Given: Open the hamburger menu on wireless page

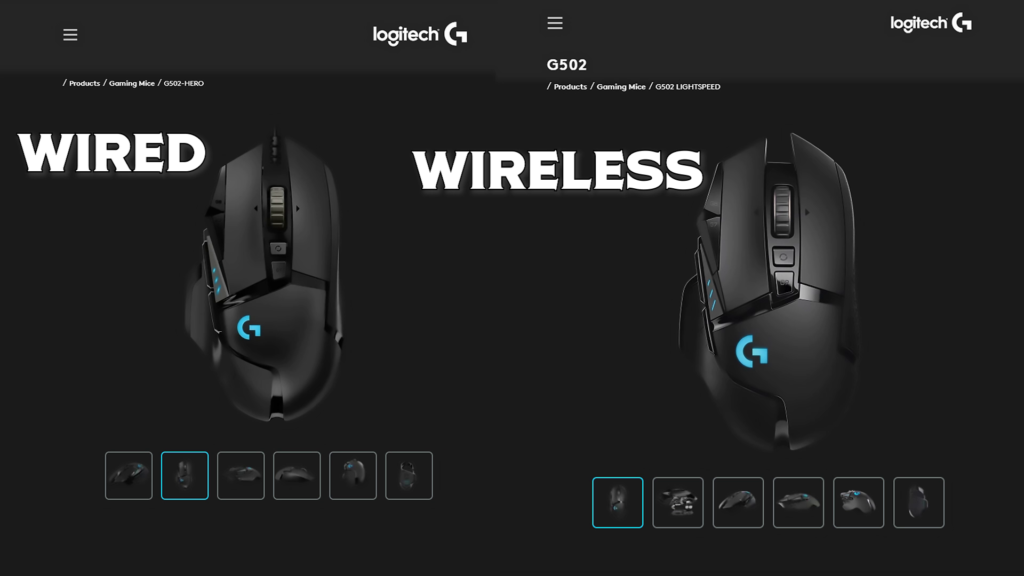Looking at the screenshot, I should coord(554,23).
